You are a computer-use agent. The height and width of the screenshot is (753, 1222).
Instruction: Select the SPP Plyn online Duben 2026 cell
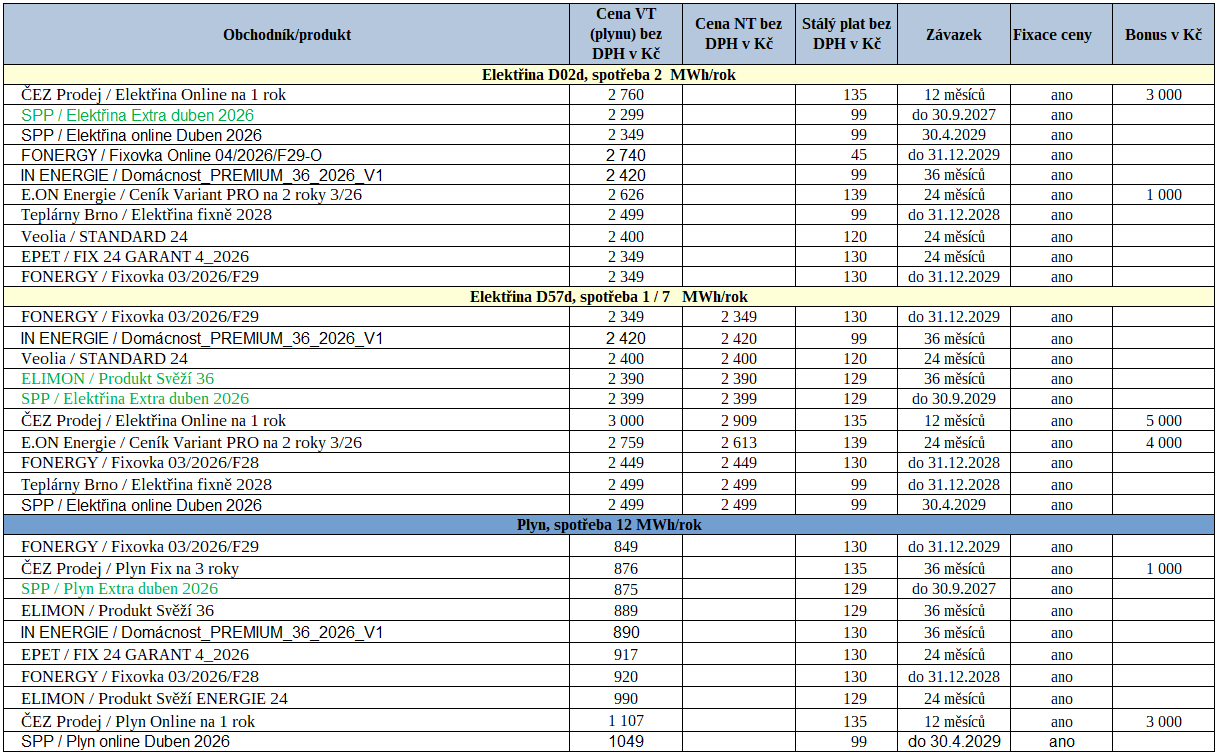pyautogui.click(x=125, y=741)
